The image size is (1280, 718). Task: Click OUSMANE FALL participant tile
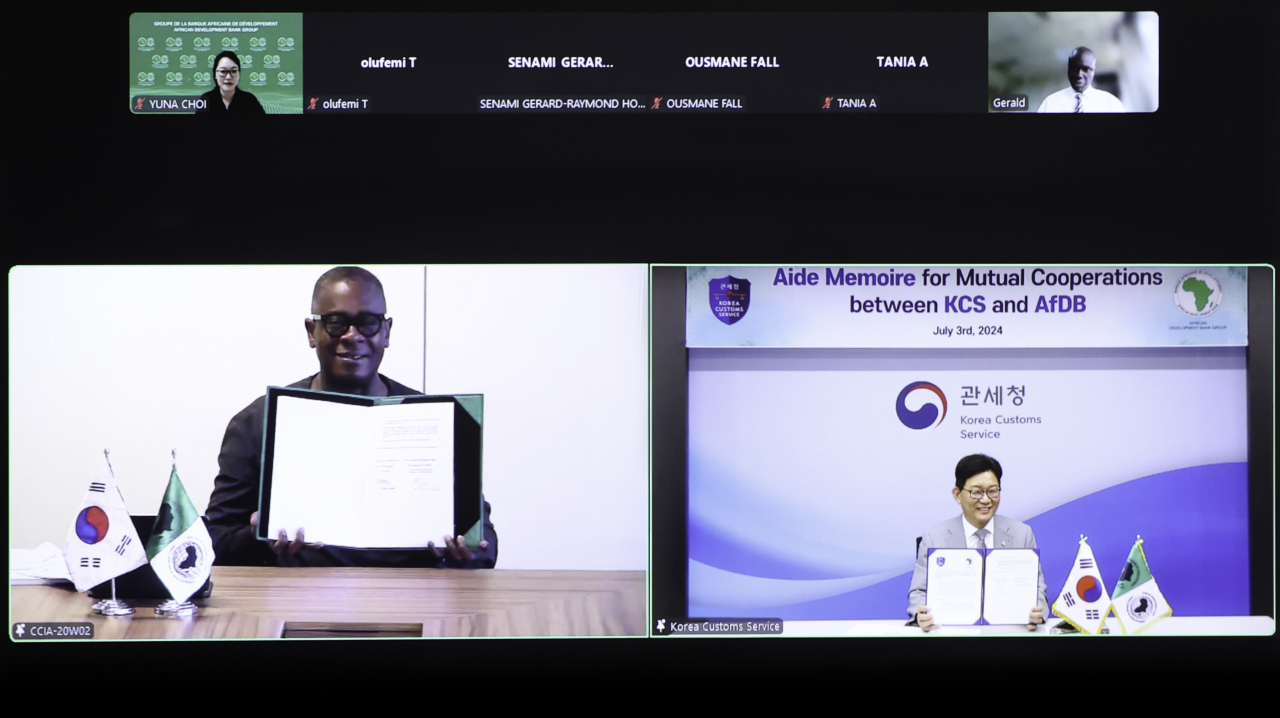click(731, 62)
